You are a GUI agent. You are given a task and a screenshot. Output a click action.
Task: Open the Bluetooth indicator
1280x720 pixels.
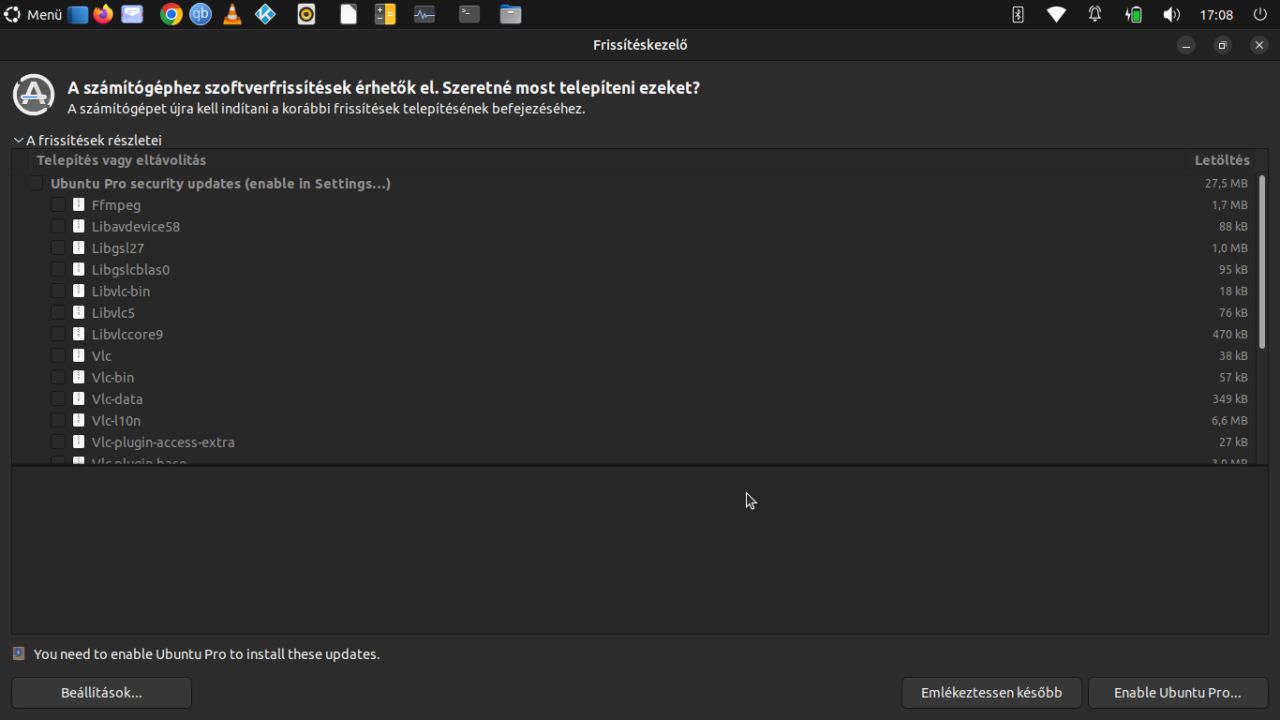[x=1018, y=15]
